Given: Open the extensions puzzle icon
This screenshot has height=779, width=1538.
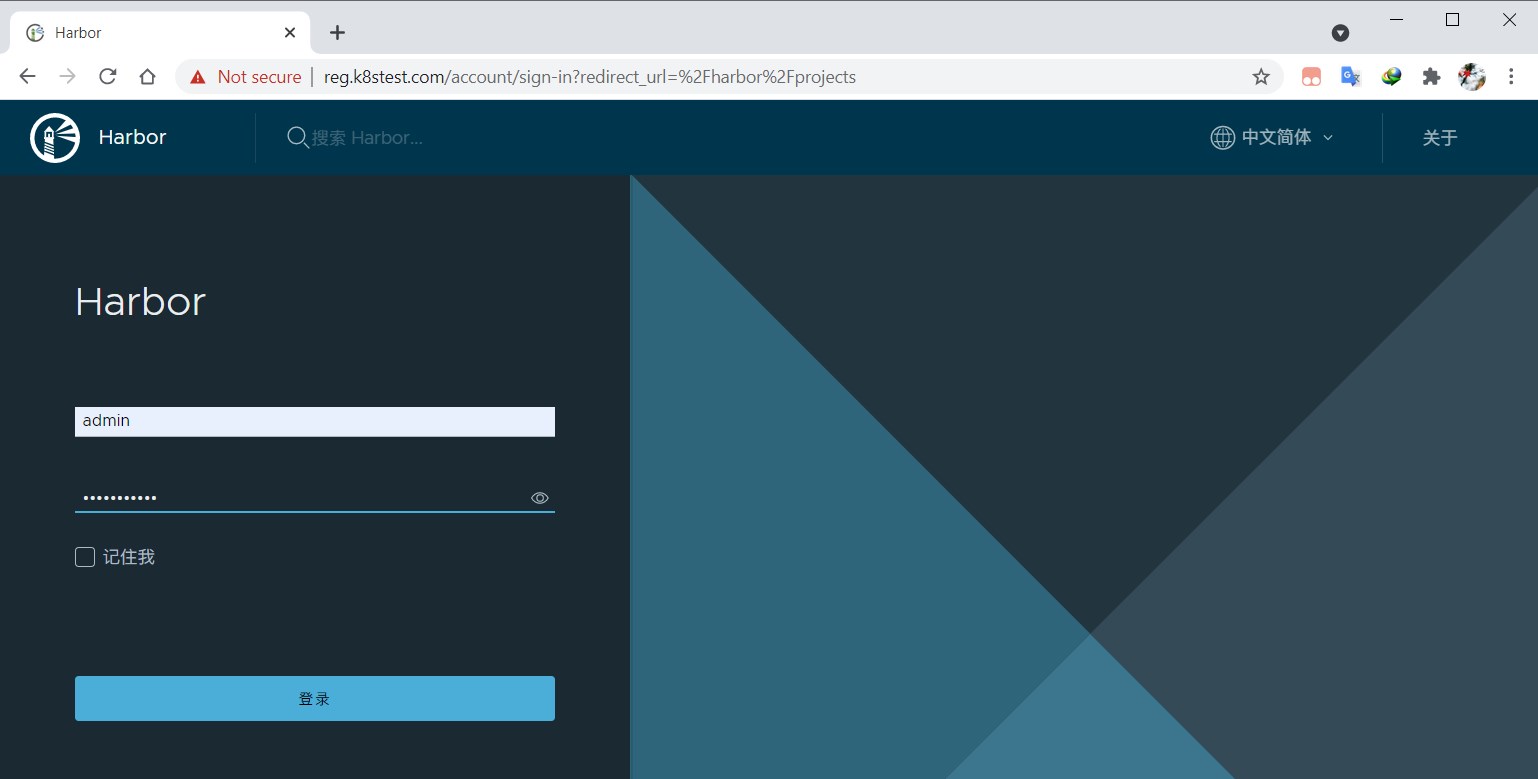Looking at the screenshot, I should [1431, 77].
